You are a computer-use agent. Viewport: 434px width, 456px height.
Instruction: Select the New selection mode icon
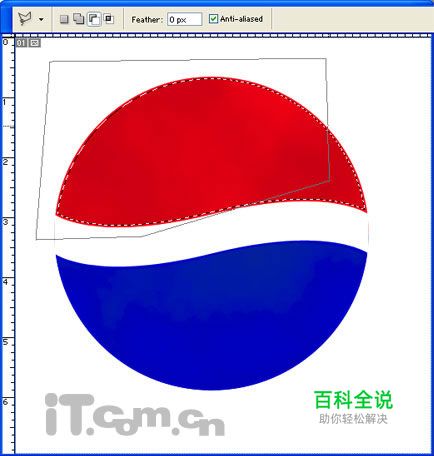pos(64,19)
